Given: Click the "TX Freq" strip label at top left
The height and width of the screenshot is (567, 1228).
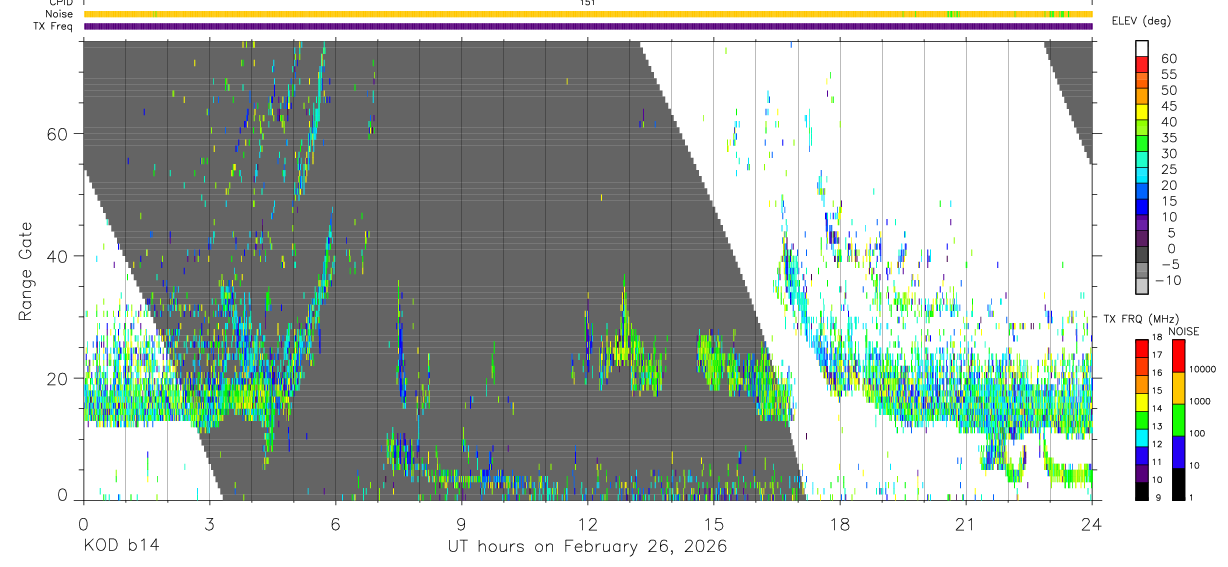Looking at the screenshot, I should 54,26.
